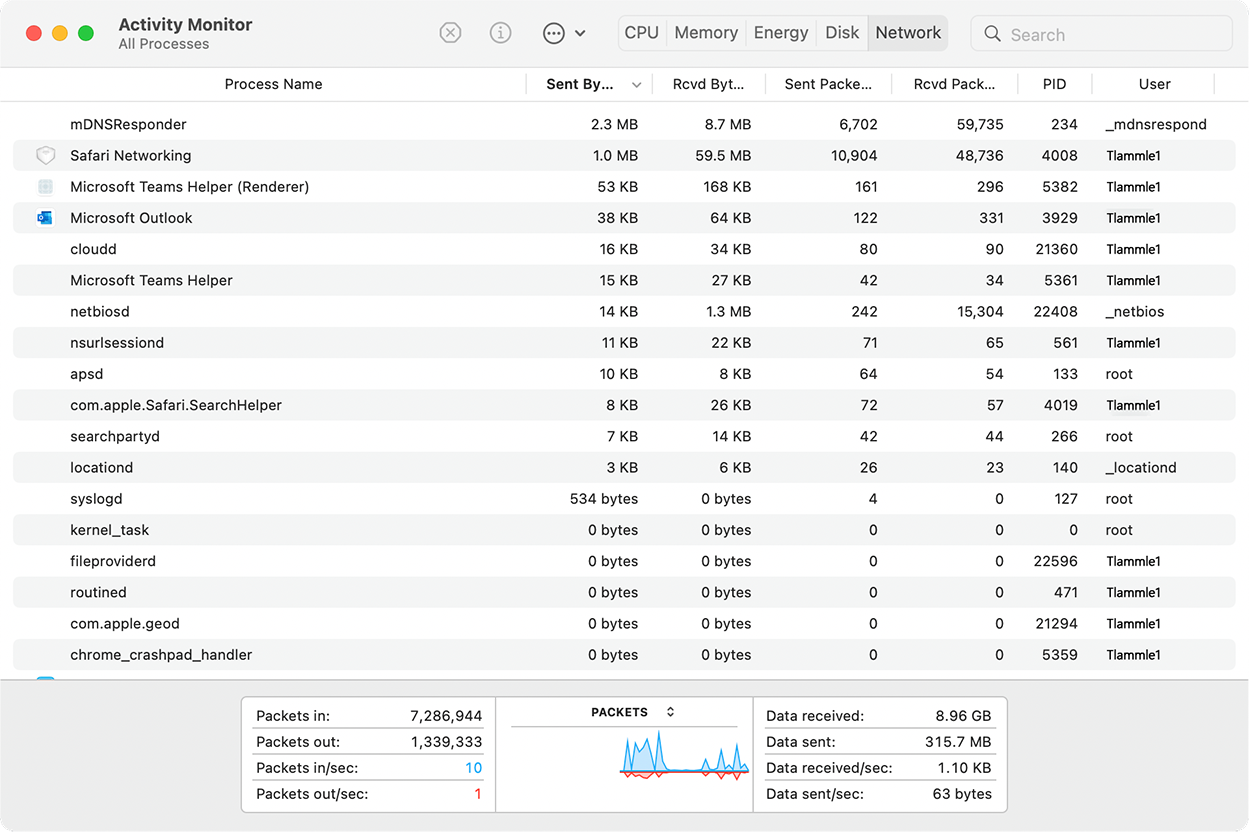Viewport: 1250px width, 832px height.
Task: Open the Inspect process info icon
Action: point(500,32)
